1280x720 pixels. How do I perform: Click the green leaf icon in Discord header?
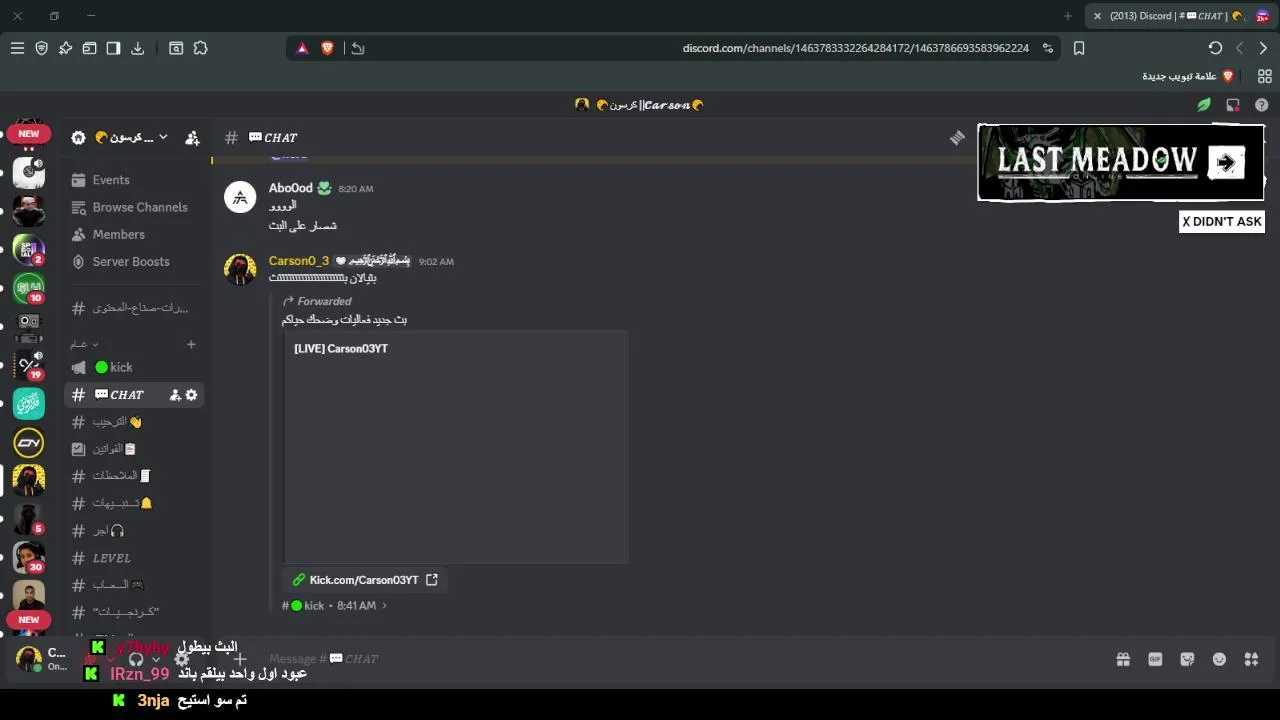(x=1204, y=105)
